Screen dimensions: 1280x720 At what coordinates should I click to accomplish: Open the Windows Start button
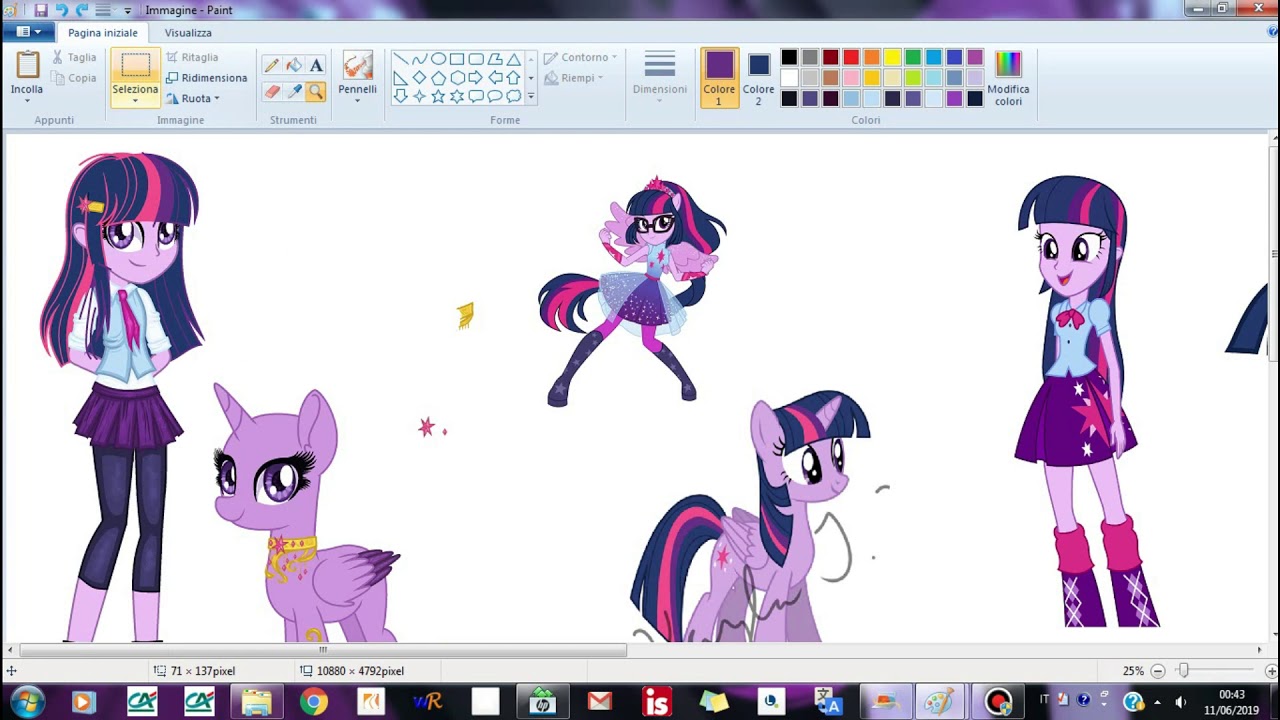coord(26,702)
